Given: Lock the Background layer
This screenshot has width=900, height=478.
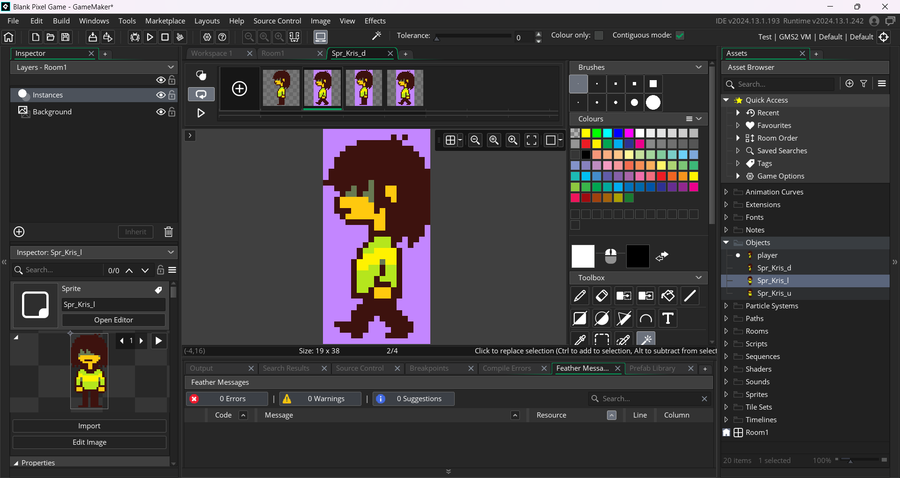Looking at the screenshot, I should tap(172, 112).
